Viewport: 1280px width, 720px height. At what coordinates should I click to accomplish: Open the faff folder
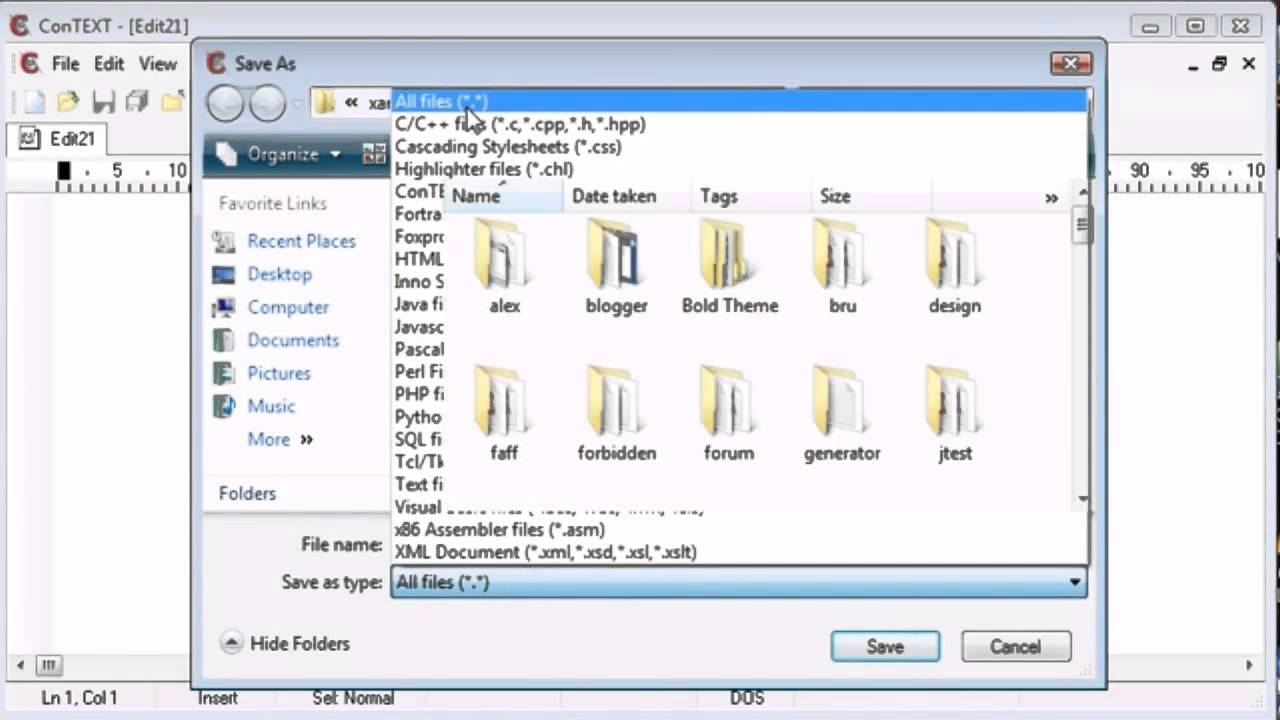(504, 414)
